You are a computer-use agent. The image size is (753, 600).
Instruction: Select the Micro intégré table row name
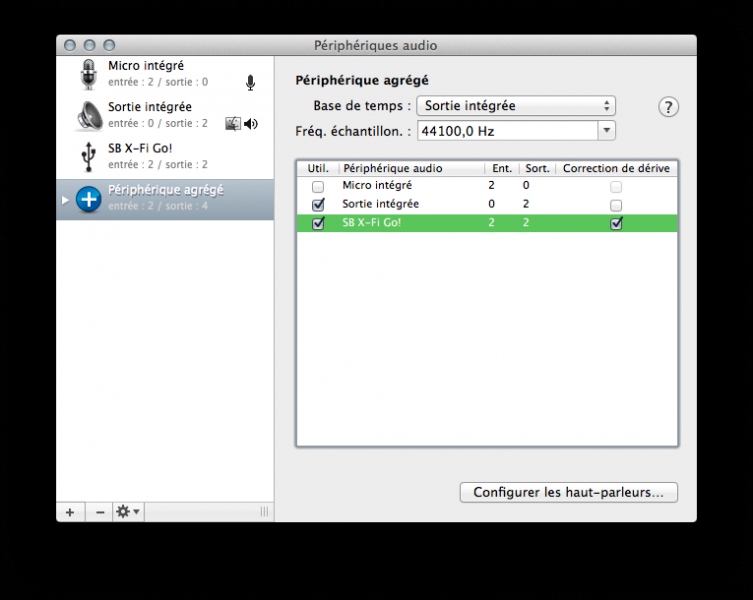(x=377, y=185)
